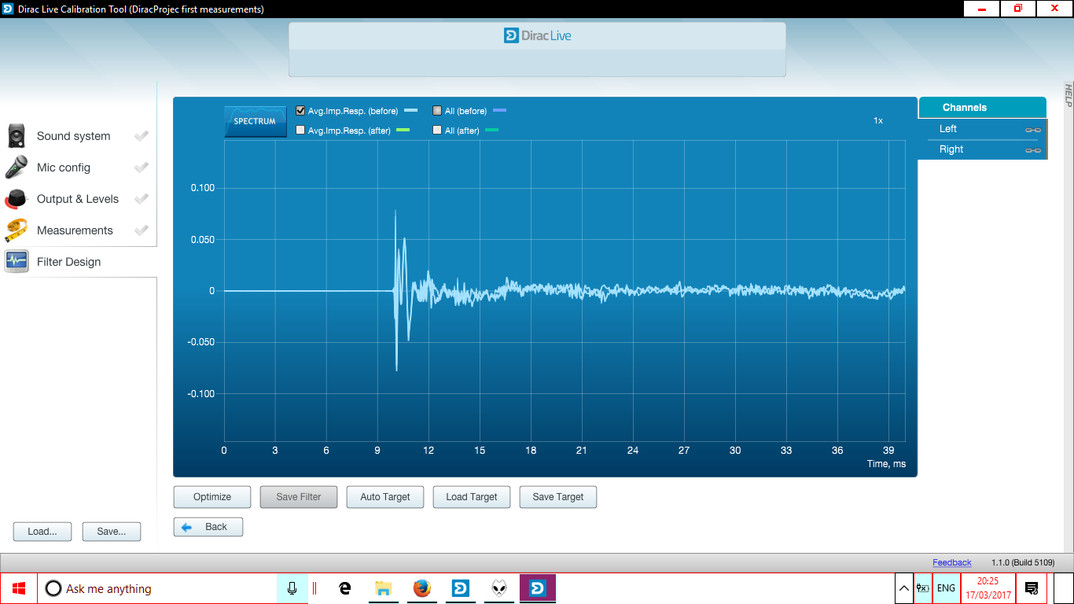This screenshot has width=1074, height=604.
Task: Open the Feedback link
Action: [951, 563]
